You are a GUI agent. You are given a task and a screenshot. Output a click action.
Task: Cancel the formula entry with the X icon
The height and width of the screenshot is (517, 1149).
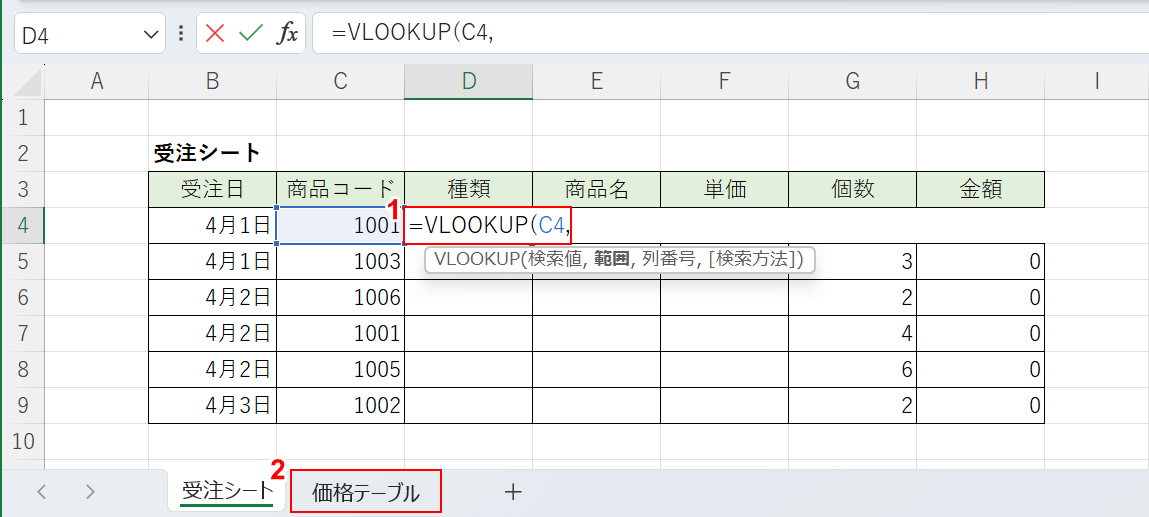click(x=215, y=34)
